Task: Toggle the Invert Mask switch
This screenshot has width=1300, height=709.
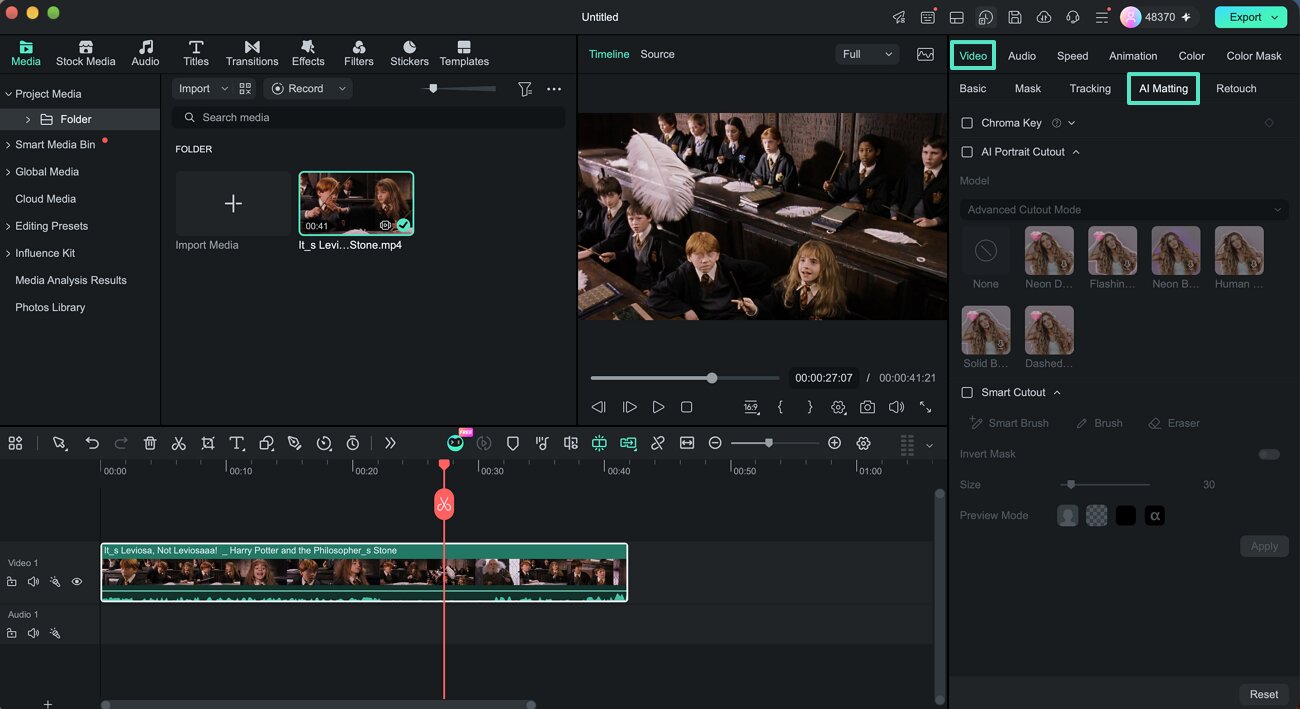Action: pyautogui.click(x=1269, y=454)
